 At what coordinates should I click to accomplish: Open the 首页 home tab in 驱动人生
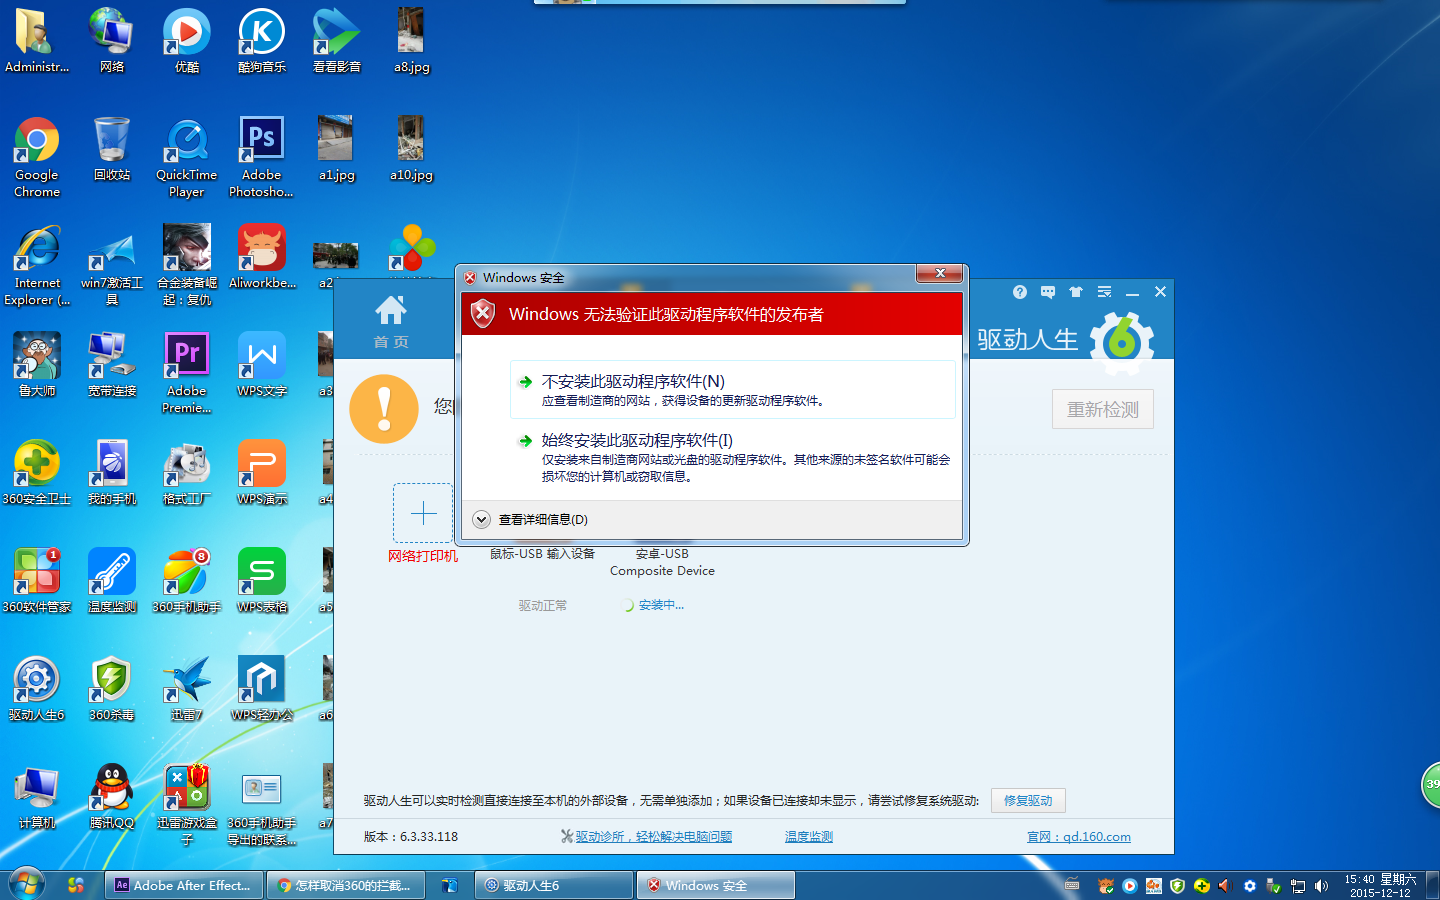pyautogui.click(x=391, y=322)
